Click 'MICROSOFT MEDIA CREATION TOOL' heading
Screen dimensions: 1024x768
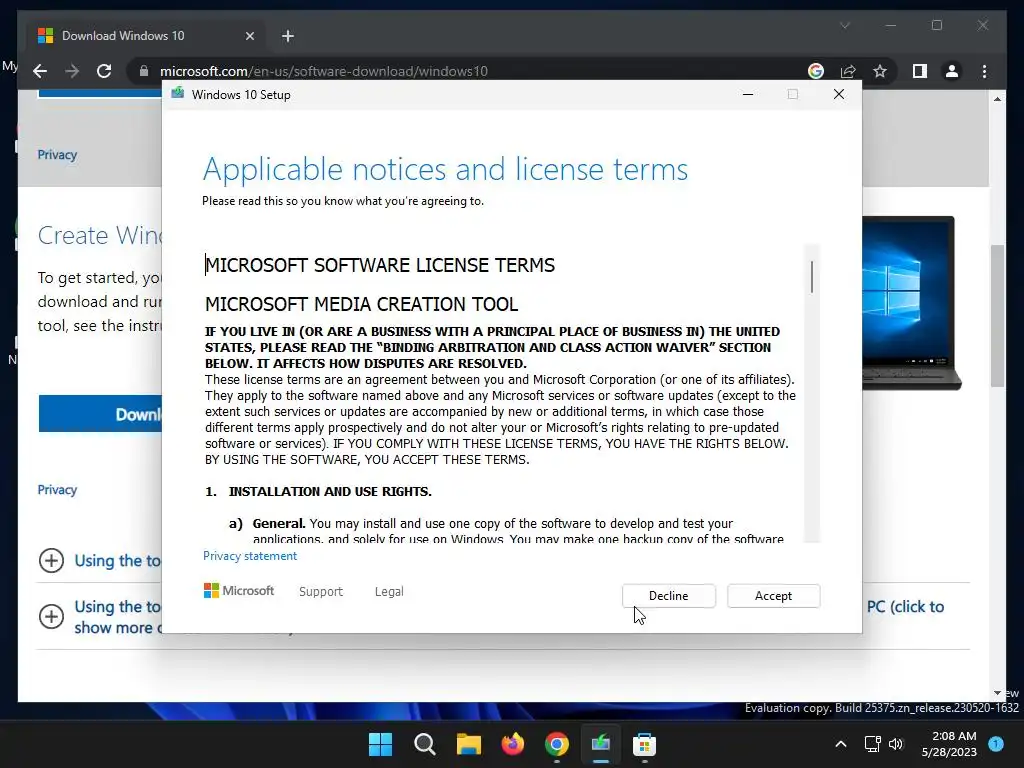361,304
